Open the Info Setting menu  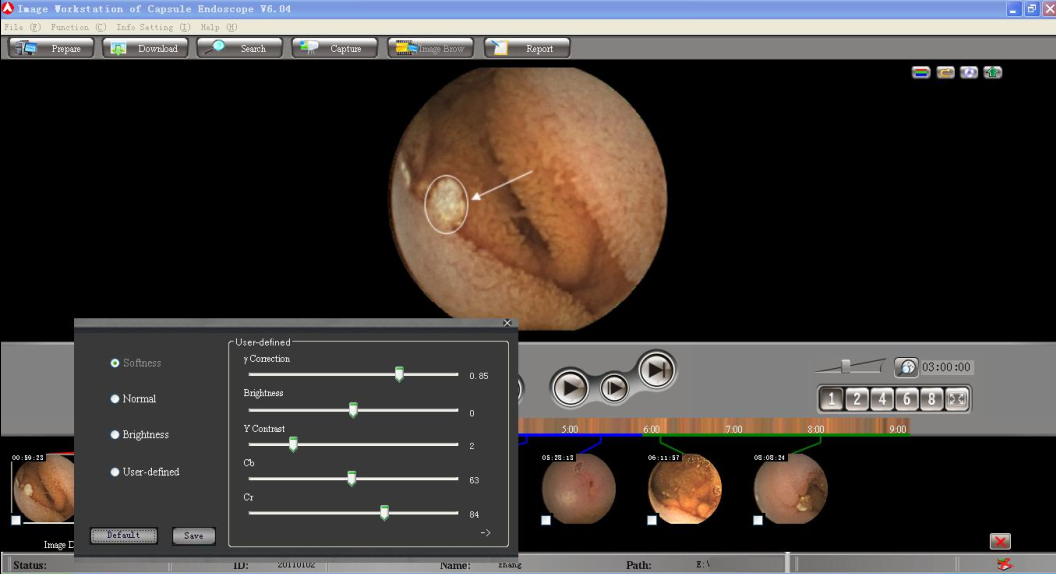(153, 28)
